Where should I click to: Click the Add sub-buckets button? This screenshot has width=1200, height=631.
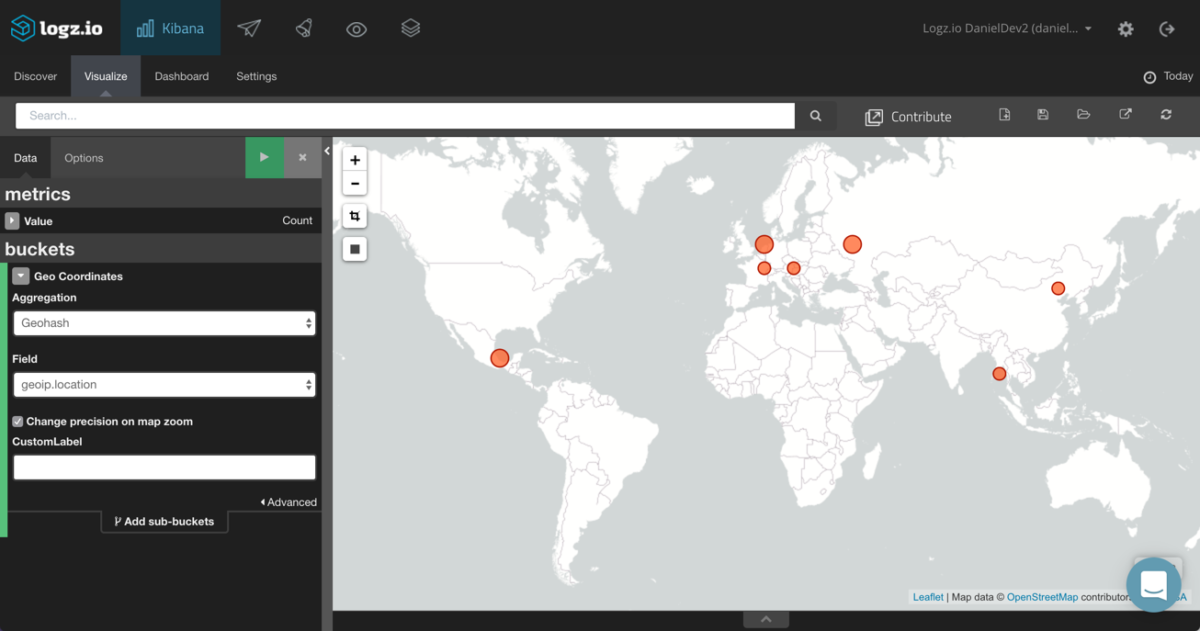(x=164, y=521)
